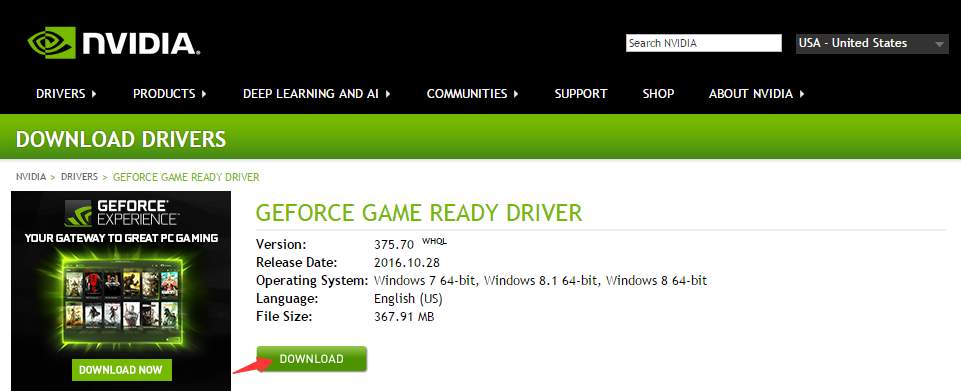Focus the Search NVIDIA field
This screenshot has width=961, height=391.
(x=704, y=43)
